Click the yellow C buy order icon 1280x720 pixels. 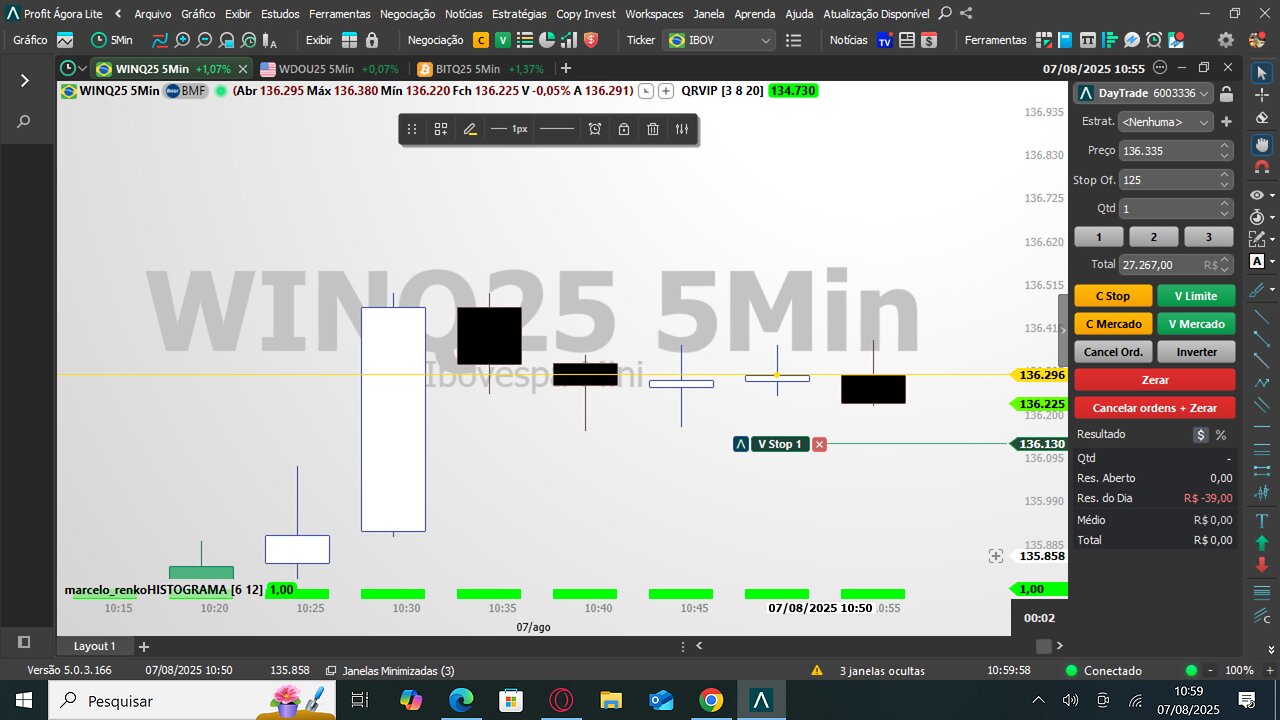[x=480, y=40]
